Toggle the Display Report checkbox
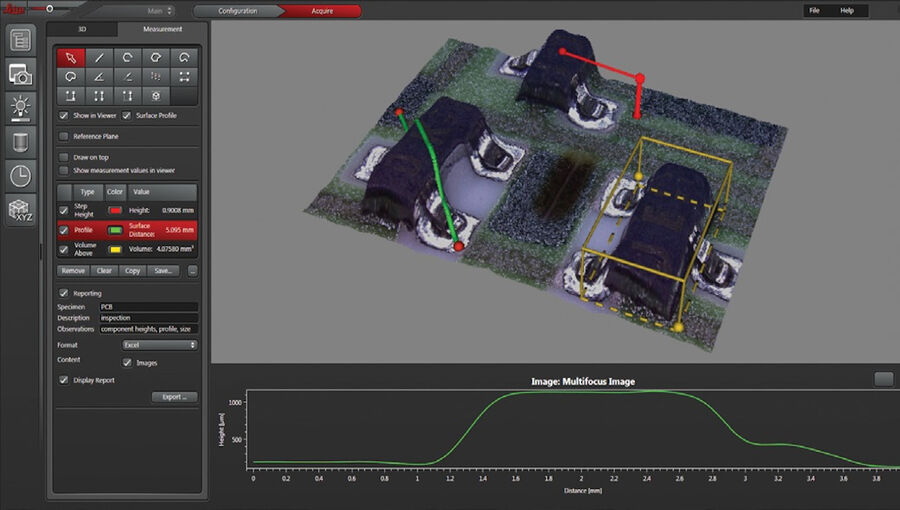Image resolution: width=900 pixels, height=510 pixels. 64,380
